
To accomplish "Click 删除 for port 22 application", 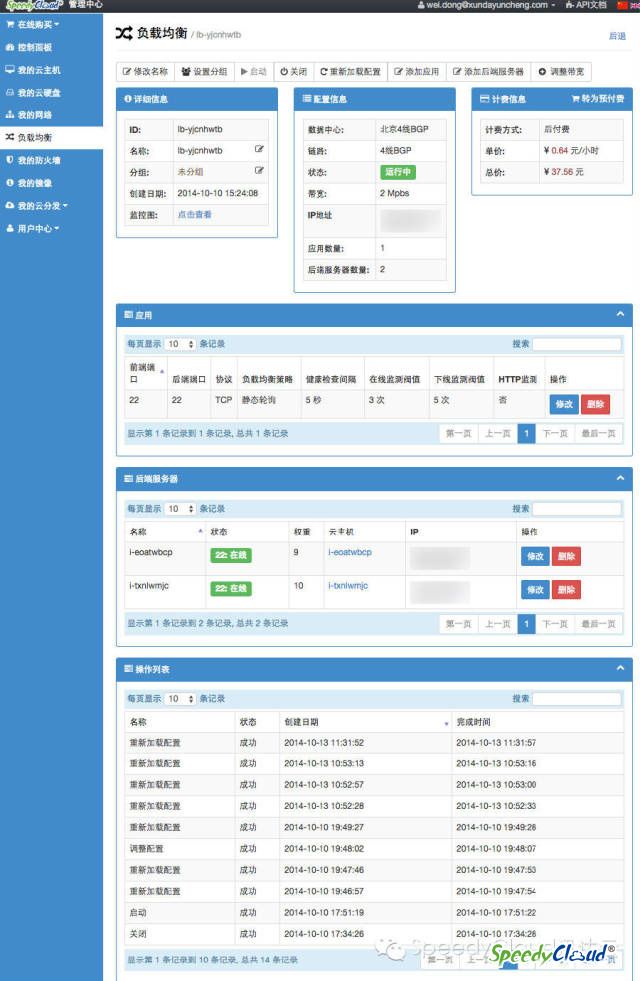I will [595, 404].
